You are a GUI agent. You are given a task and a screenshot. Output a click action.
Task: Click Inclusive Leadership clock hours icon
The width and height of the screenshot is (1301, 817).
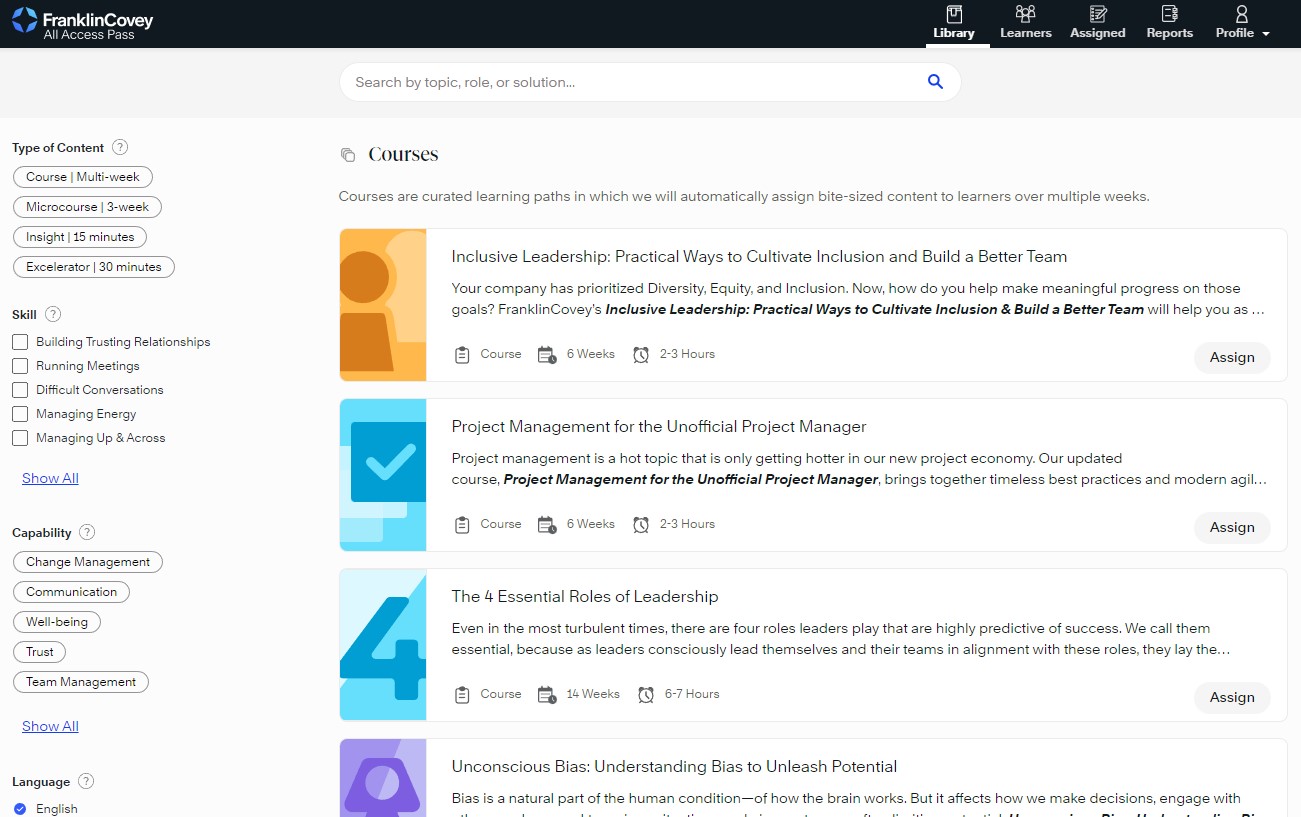(x=641, y=354)
